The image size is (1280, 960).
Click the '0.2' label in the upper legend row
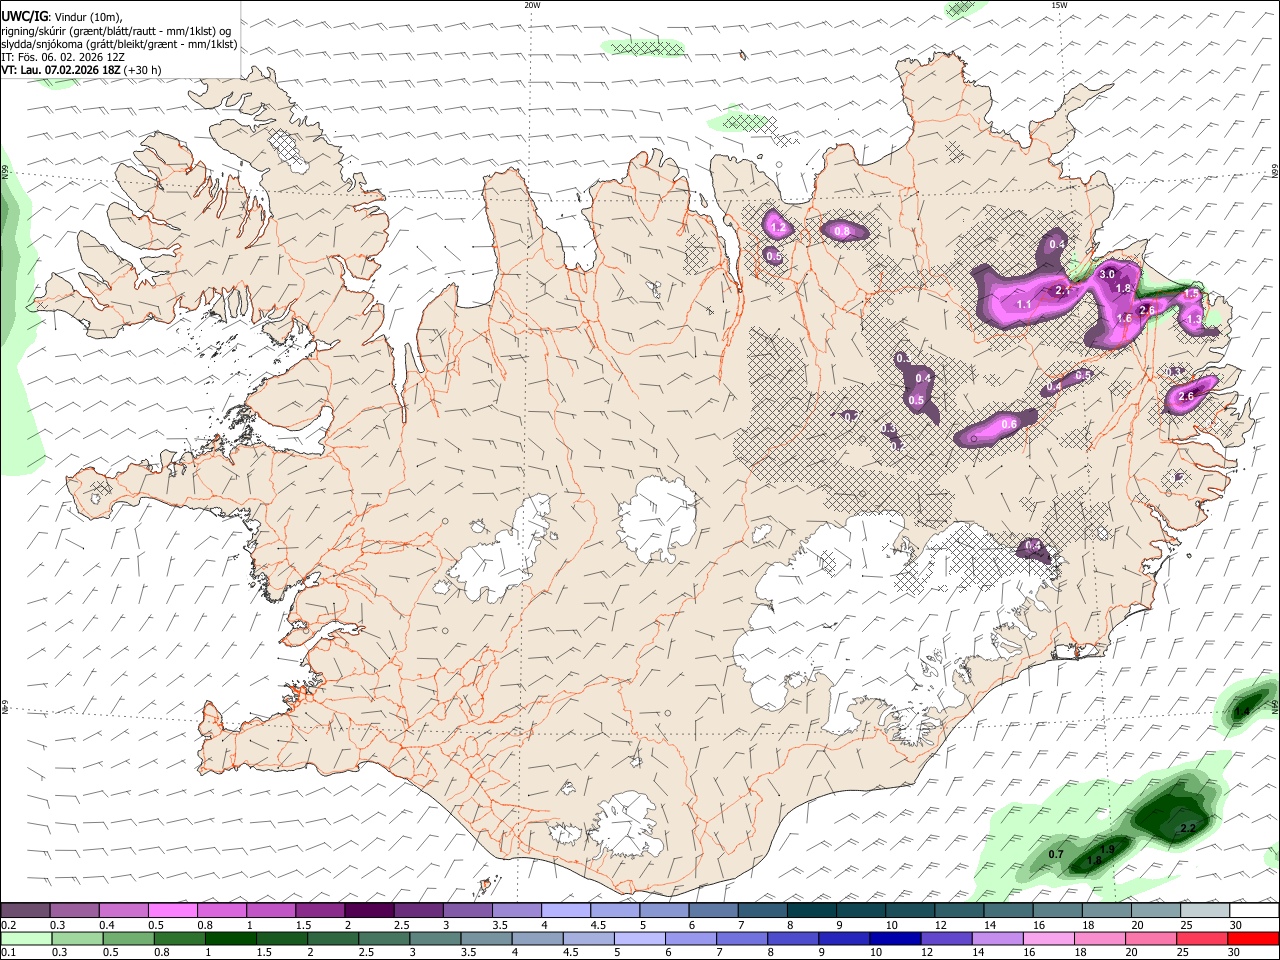coord(8,925)
